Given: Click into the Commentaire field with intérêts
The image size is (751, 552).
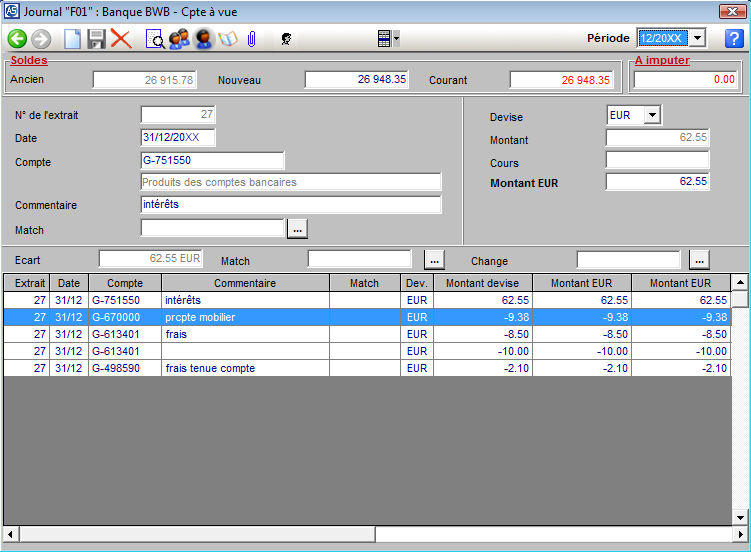Looking at the screenshot, I should click(290, 204).
